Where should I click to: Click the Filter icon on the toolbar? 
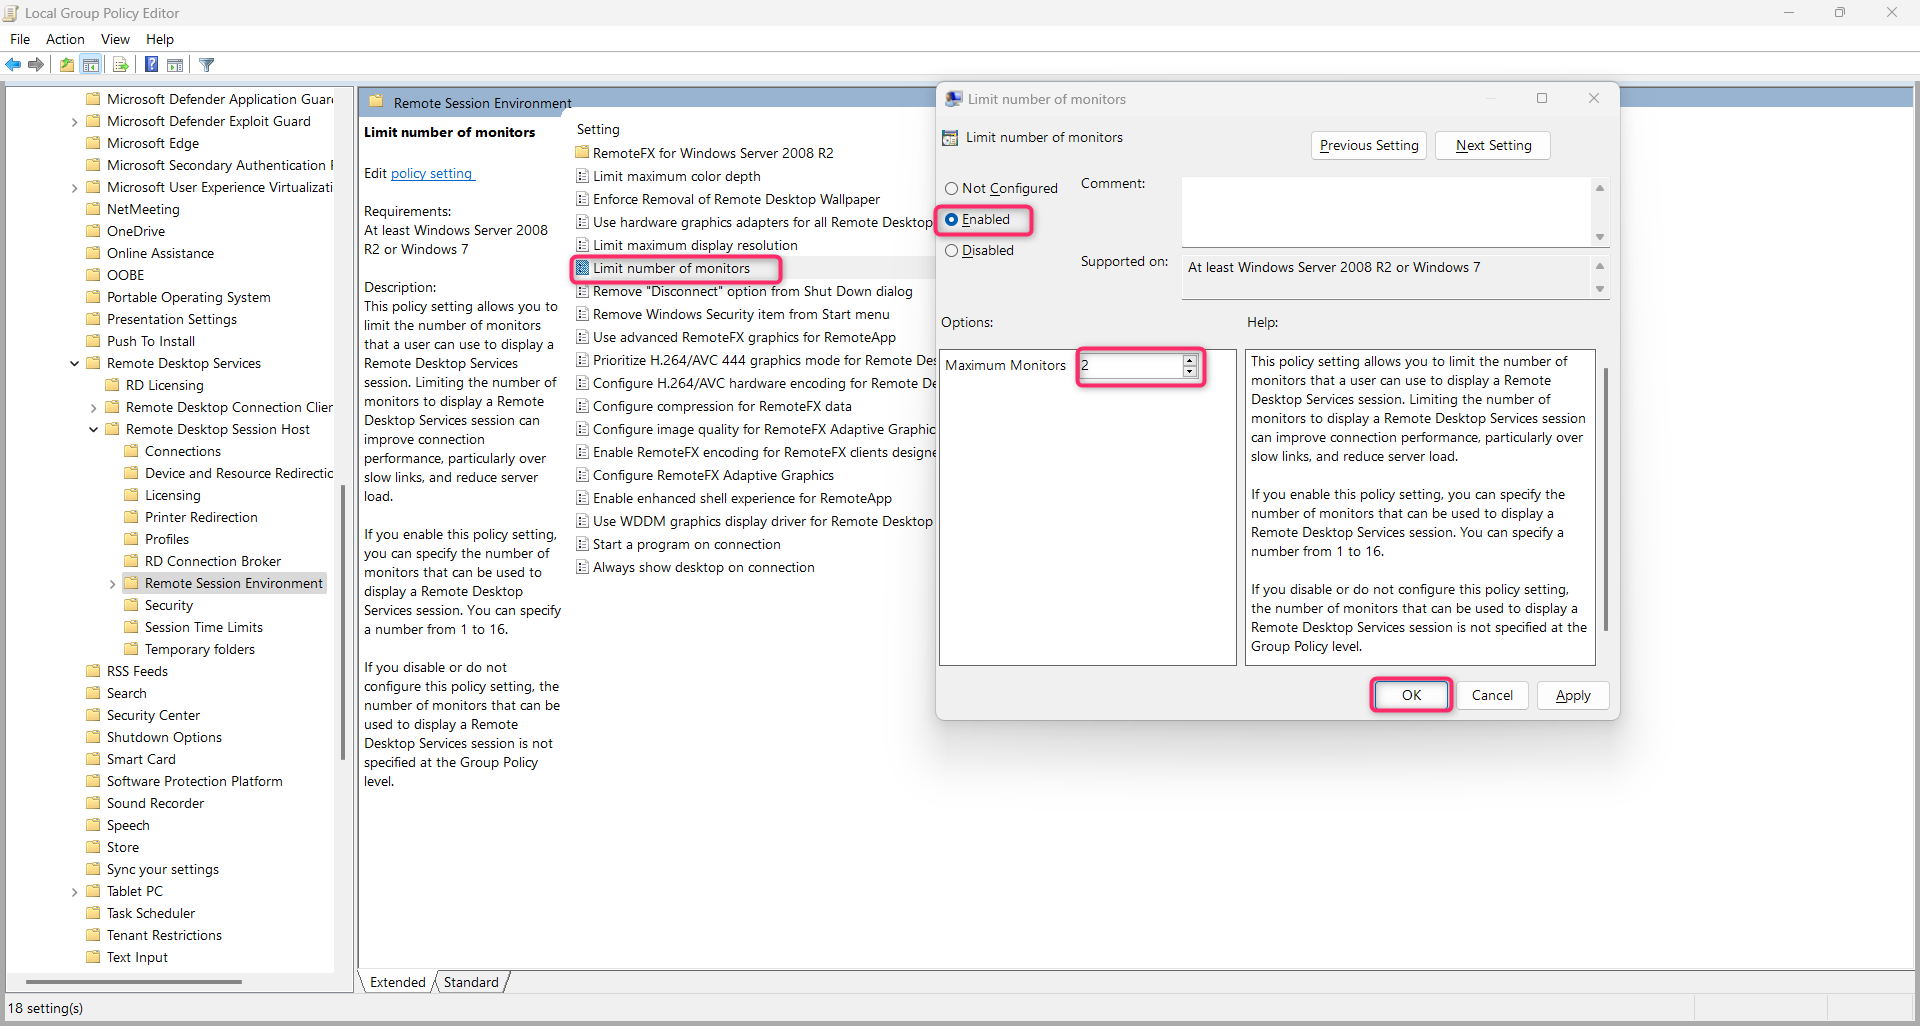coord(206,64)
